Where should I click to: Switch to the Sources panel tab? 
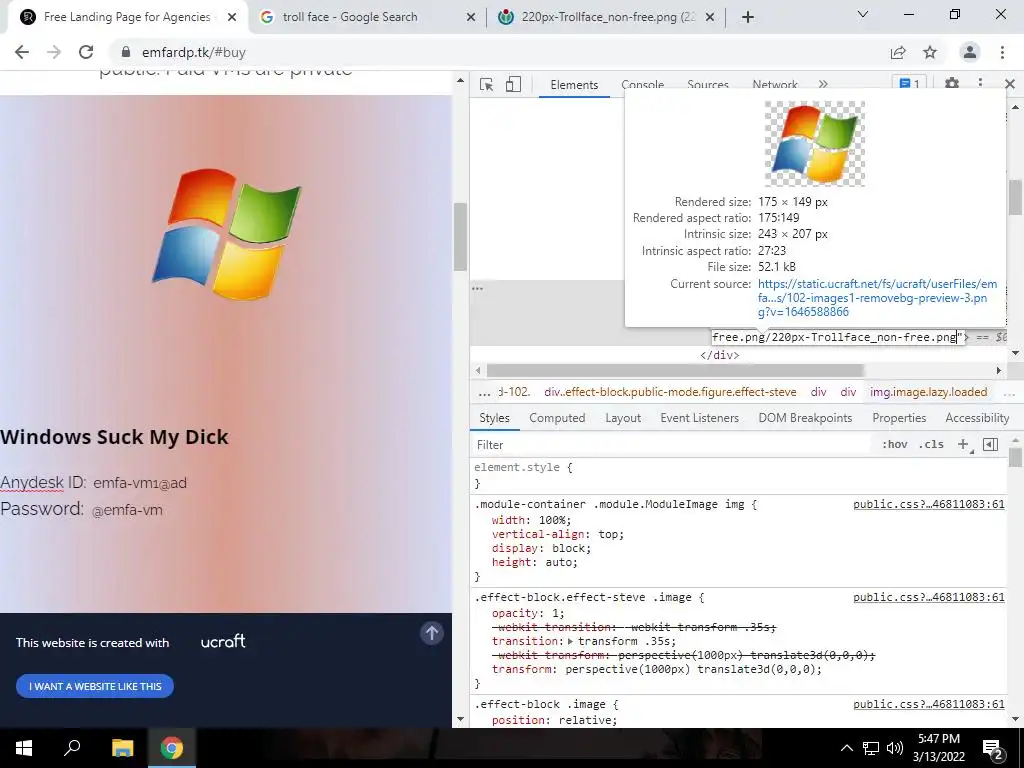click(x=707, y=85)
